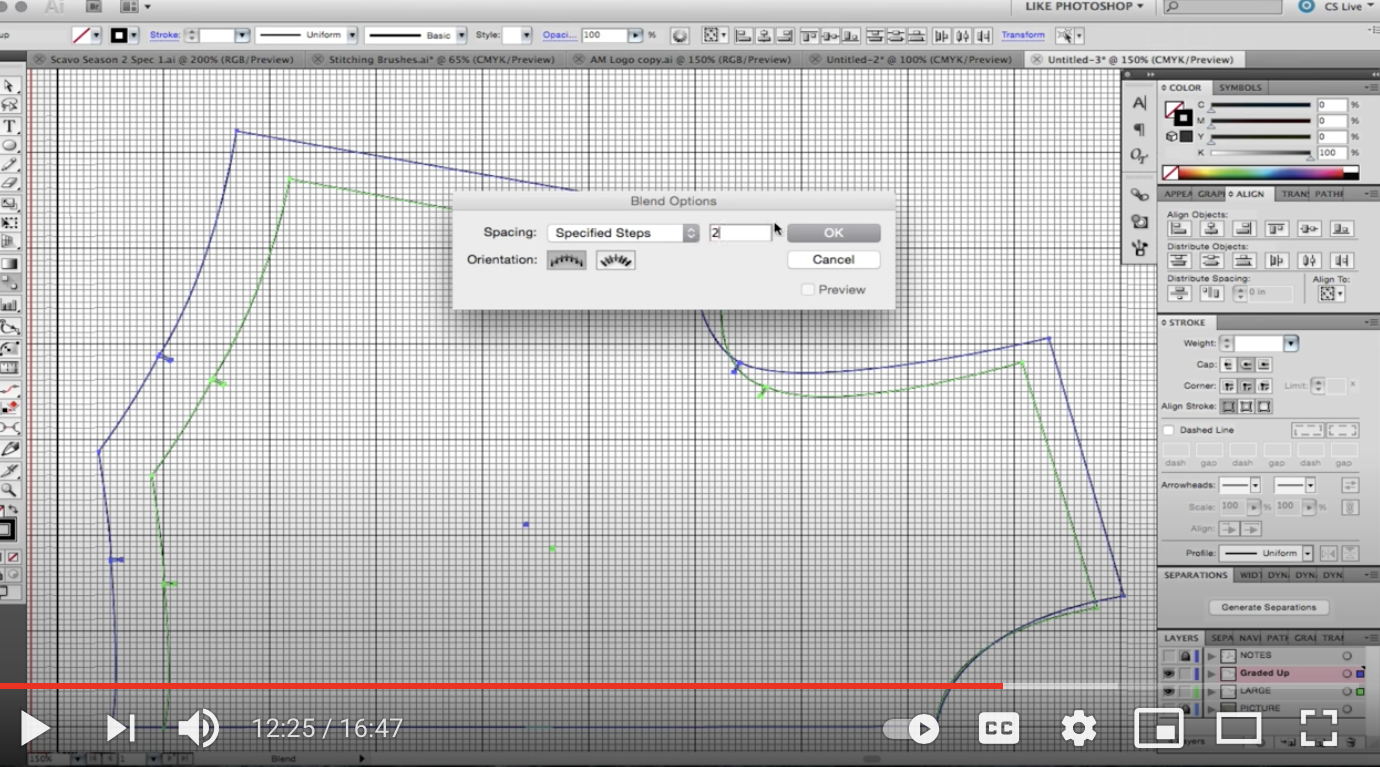Click the Generate Separations button
The height and width of the screenshot is (767, 1380).
tap(1269, 607)
